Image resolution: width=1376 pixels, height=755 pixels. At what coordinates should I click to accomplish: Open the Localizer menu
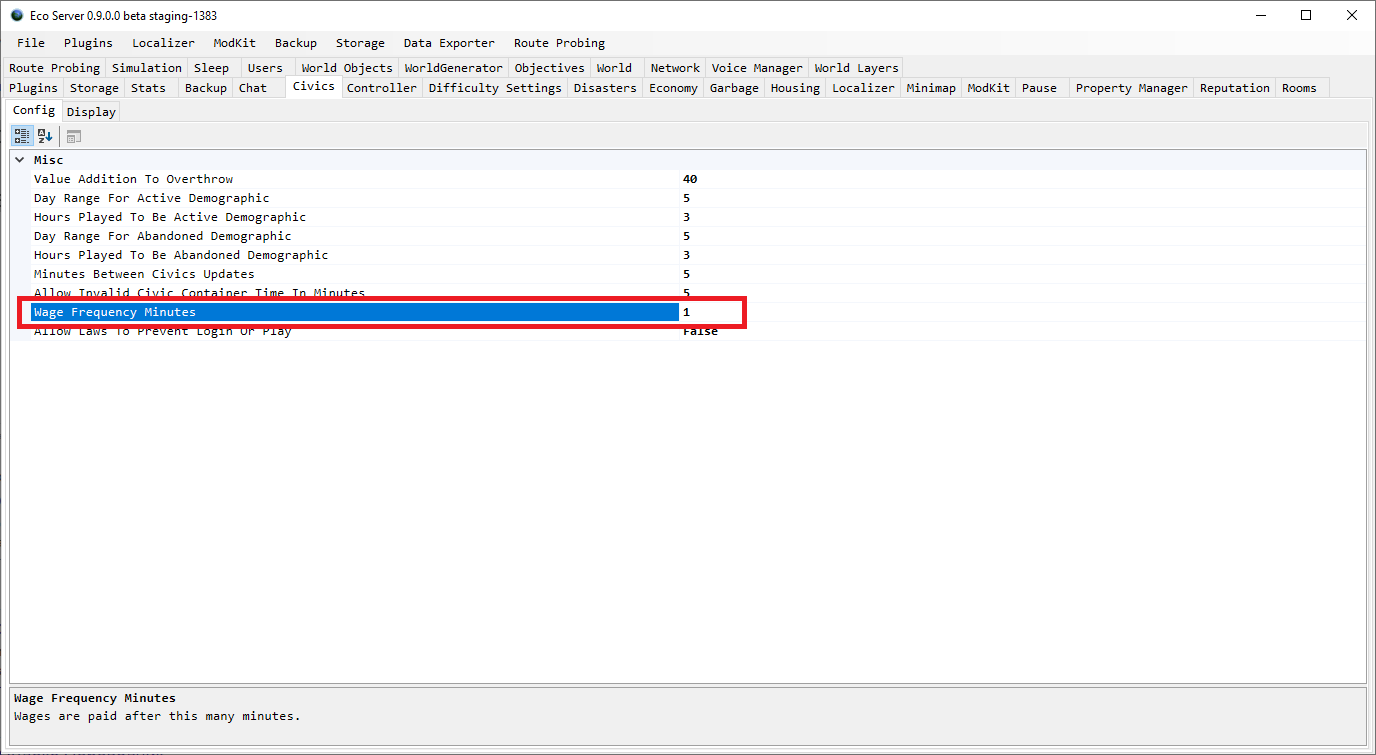(163, 43)
